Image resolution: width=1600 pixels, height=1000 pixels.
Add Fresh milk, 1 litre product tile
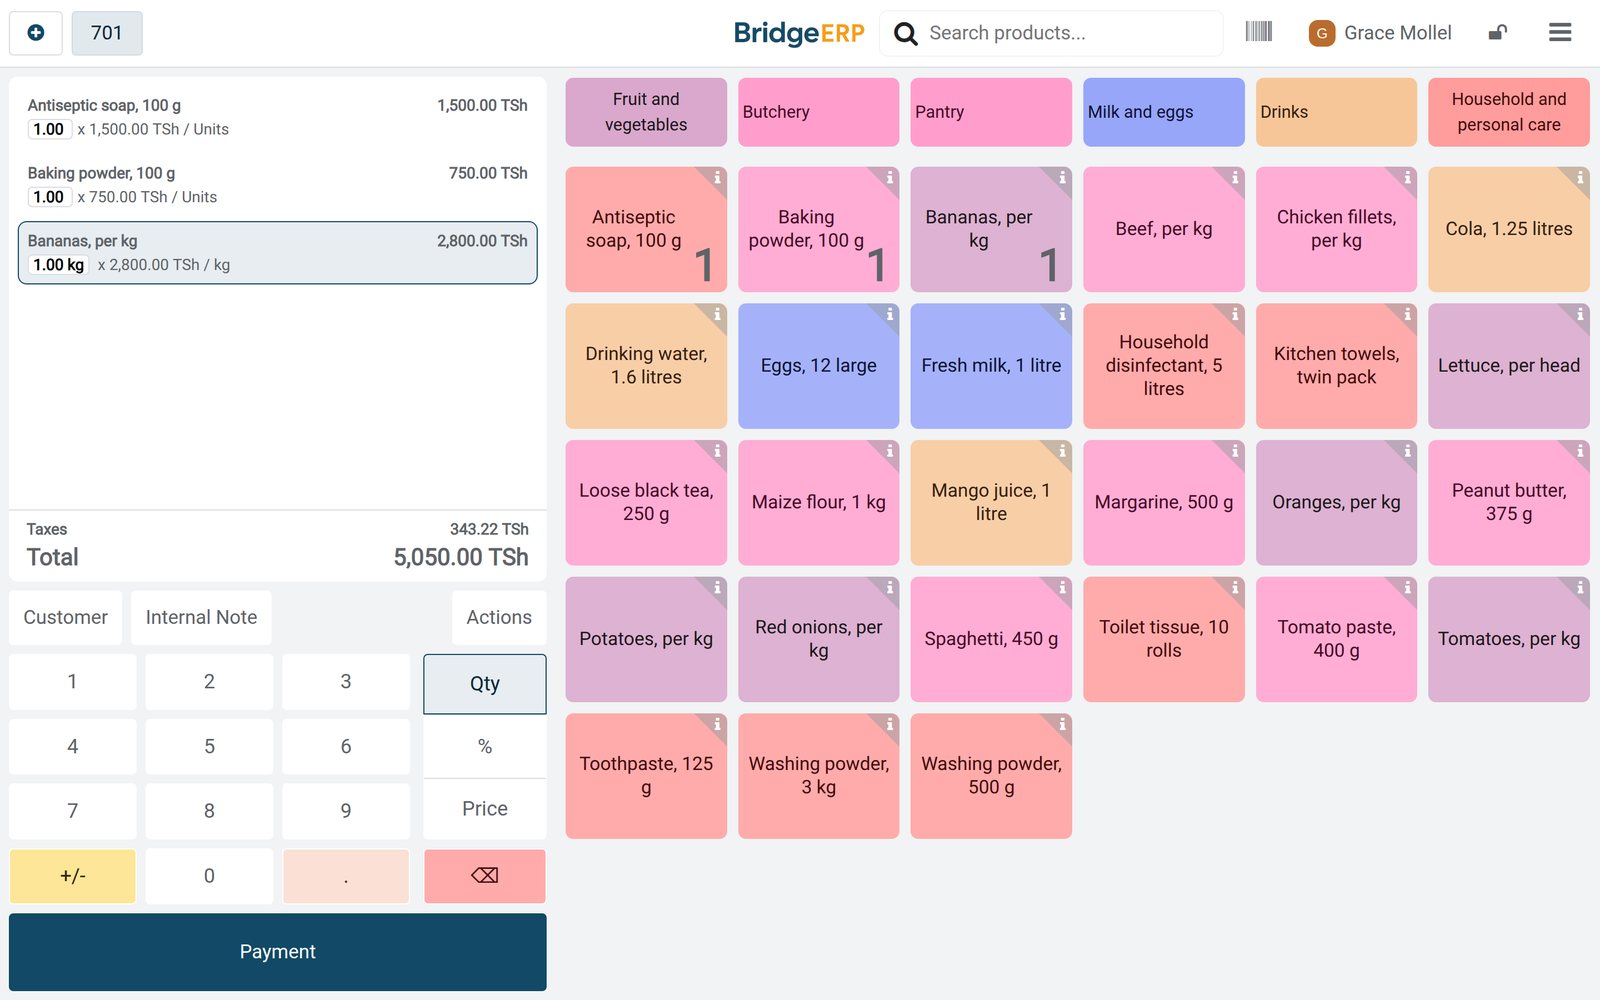(991, 366)
